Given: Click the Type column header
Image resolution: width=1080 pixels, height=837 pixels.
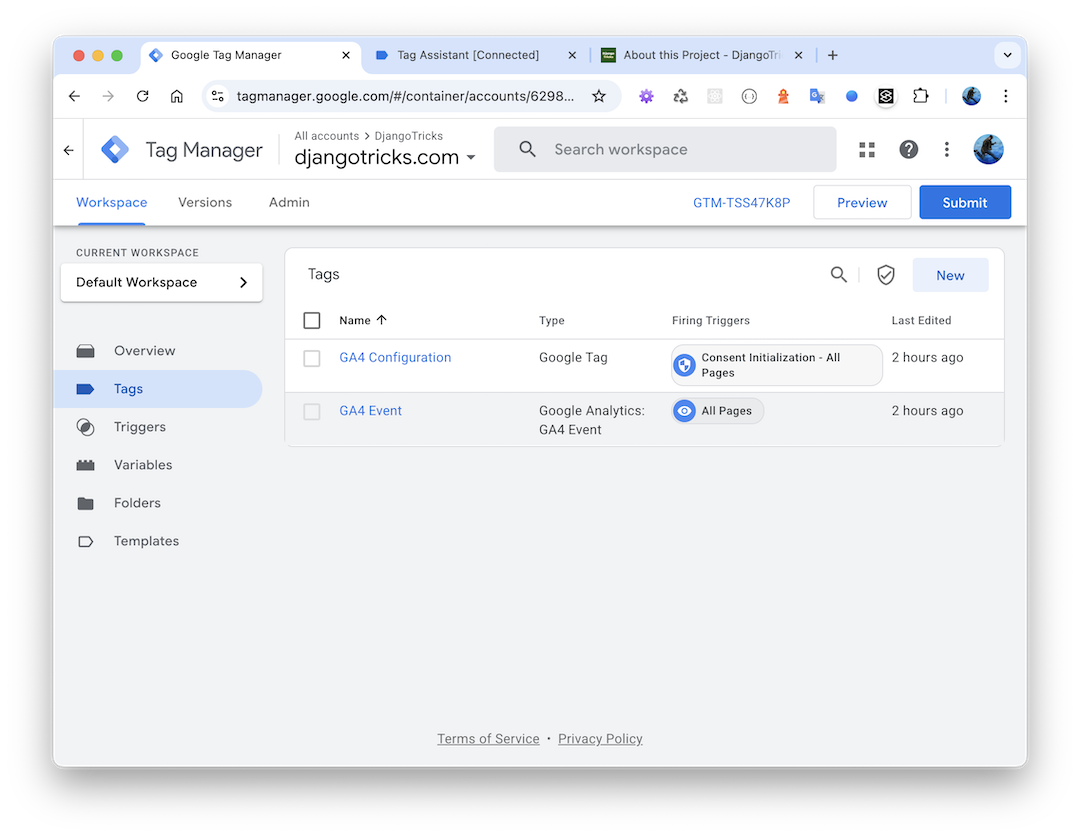Looking at the screenshot, I should point(552,320).
